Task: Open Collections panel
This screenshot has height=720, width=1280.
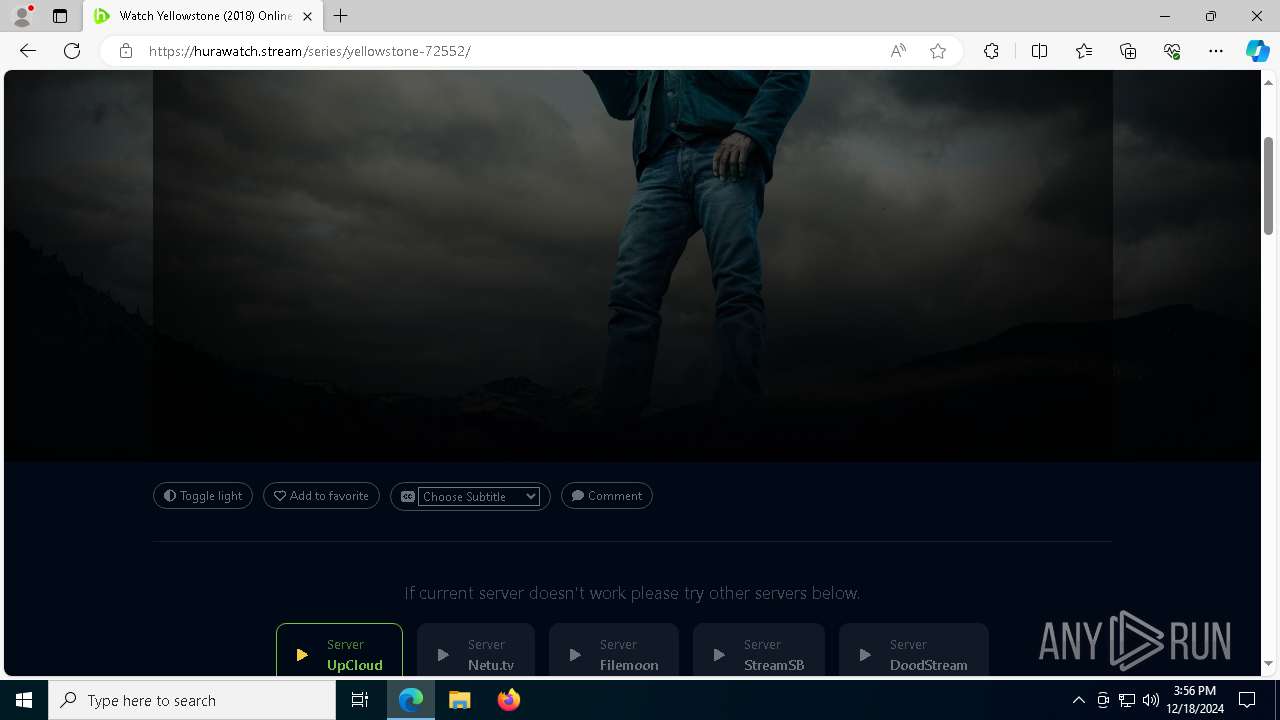Action: pyautogui.click(x=1128, y=51)
